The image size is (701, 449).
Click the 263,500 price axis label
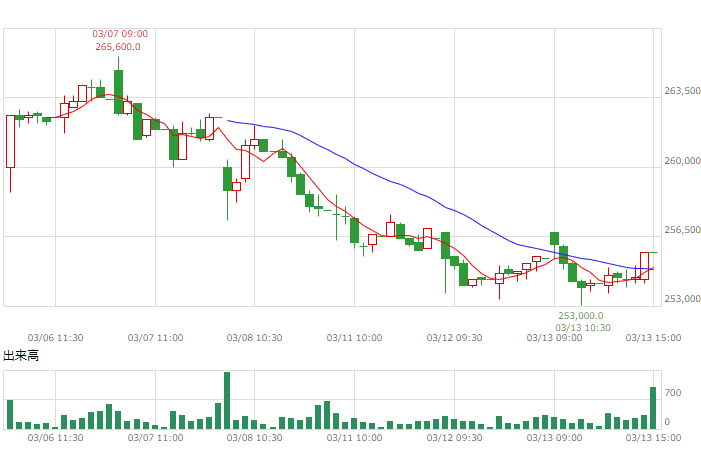[682, 91]
